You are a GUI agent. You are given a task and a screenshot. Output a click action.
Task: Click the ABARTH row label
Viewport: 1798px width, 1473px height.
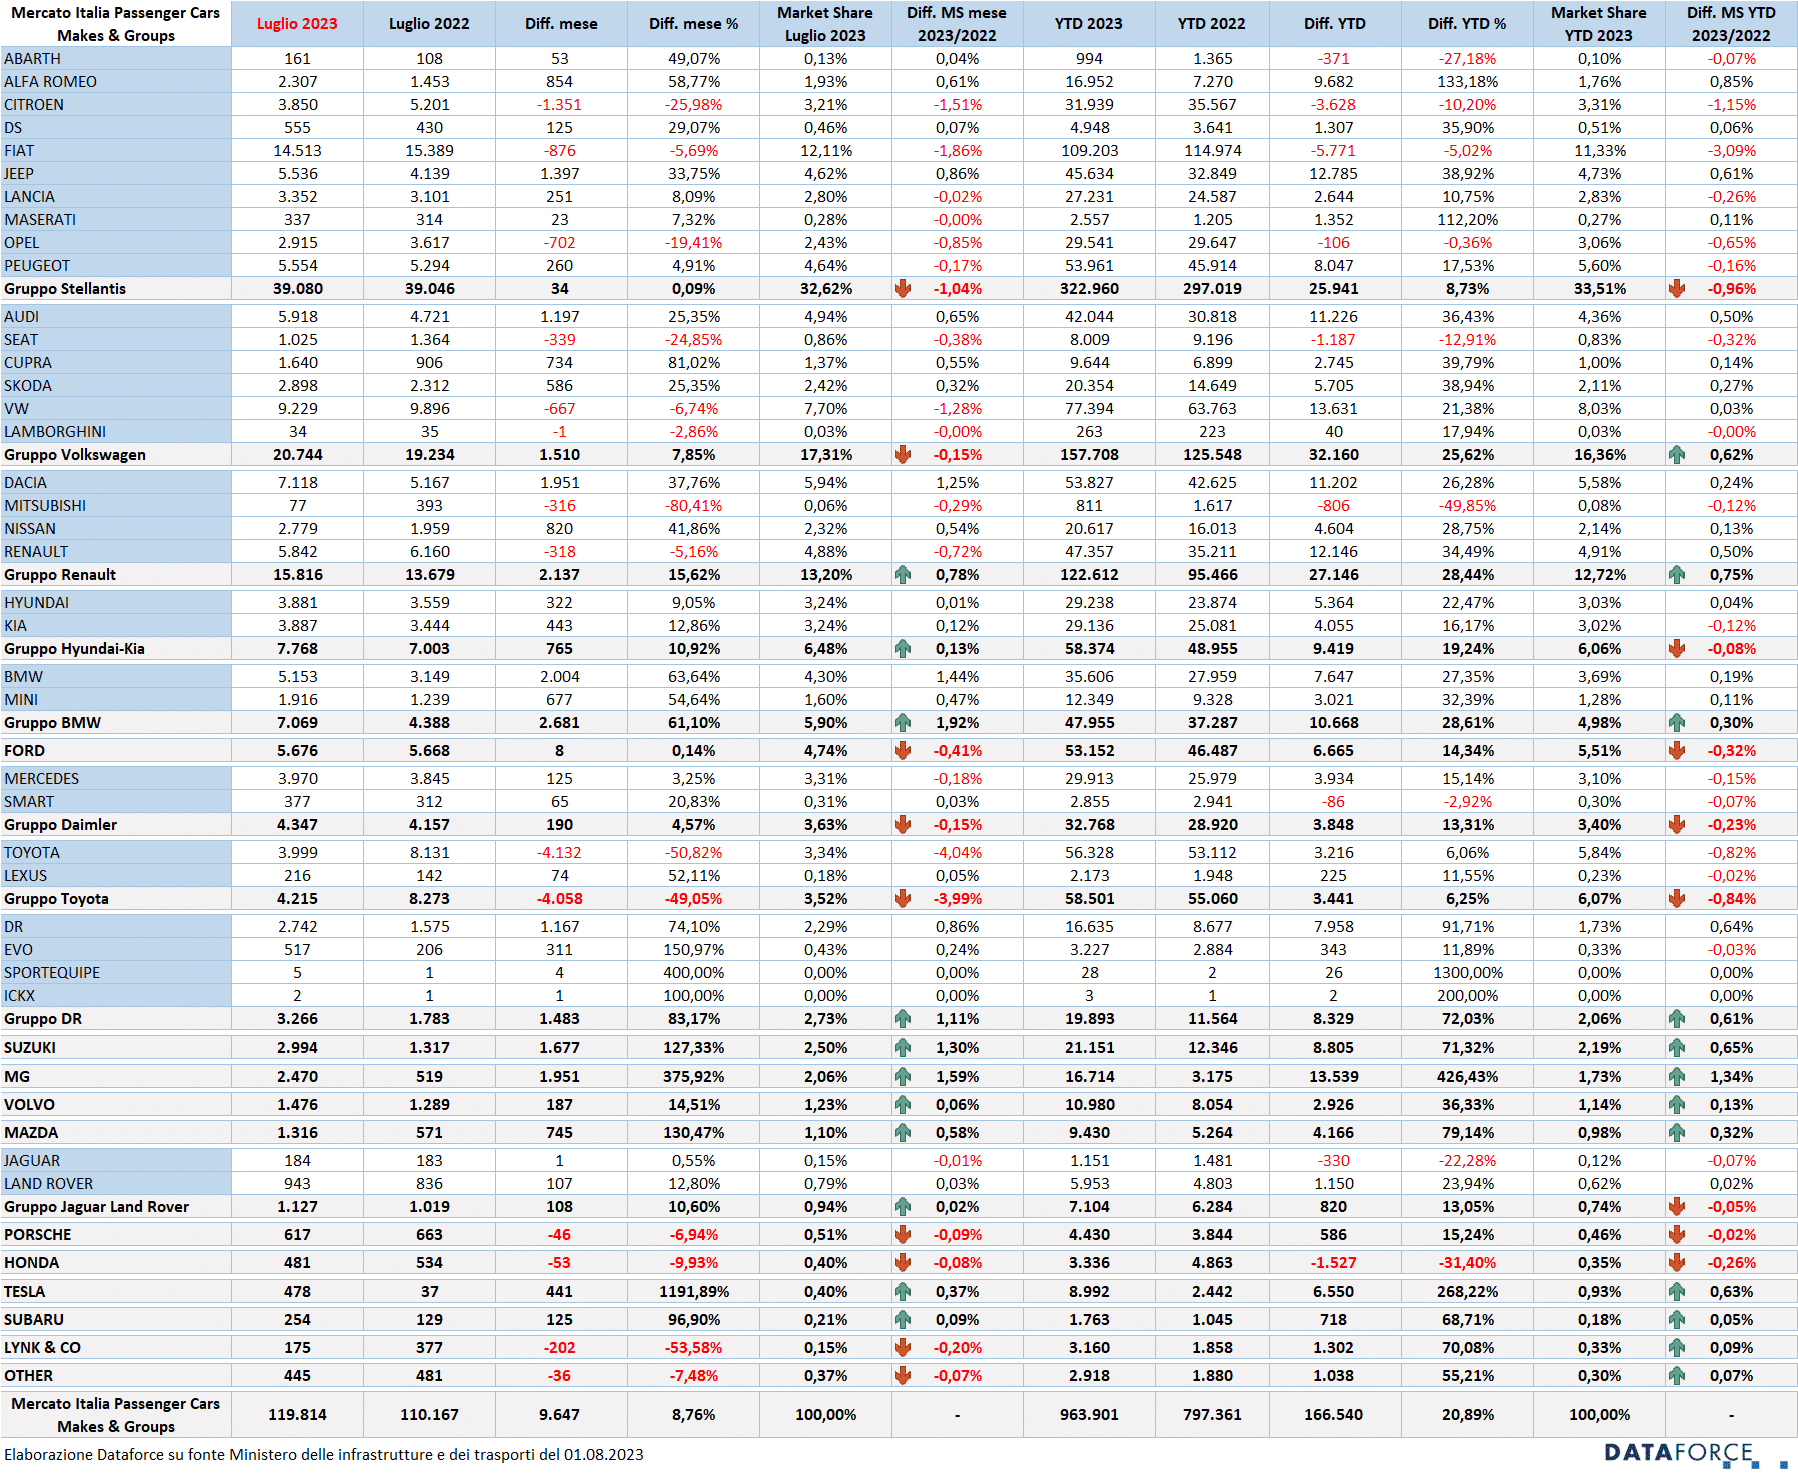coord(32,59)
